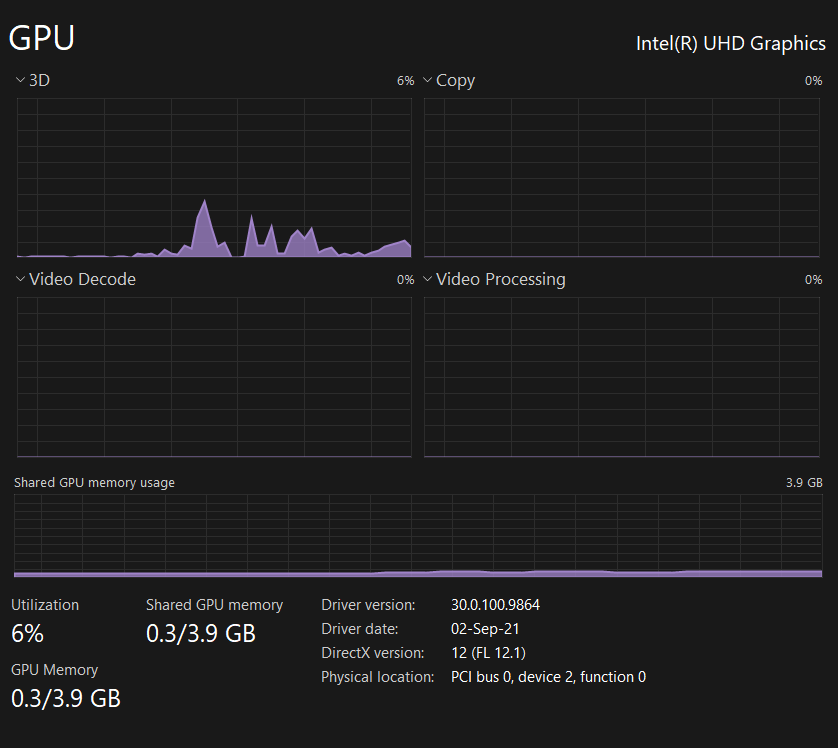Click the Shared GPU memory usage graph

(x=418, y=536)
